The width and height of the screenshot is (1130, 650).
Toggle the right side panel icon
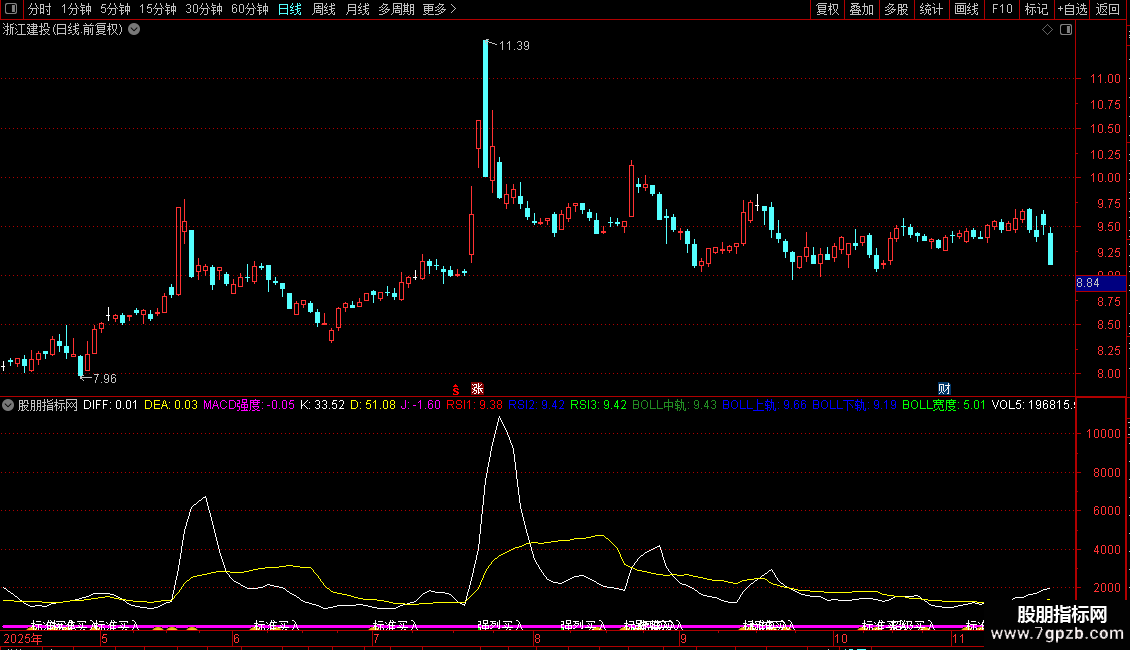click(1066, 30)
